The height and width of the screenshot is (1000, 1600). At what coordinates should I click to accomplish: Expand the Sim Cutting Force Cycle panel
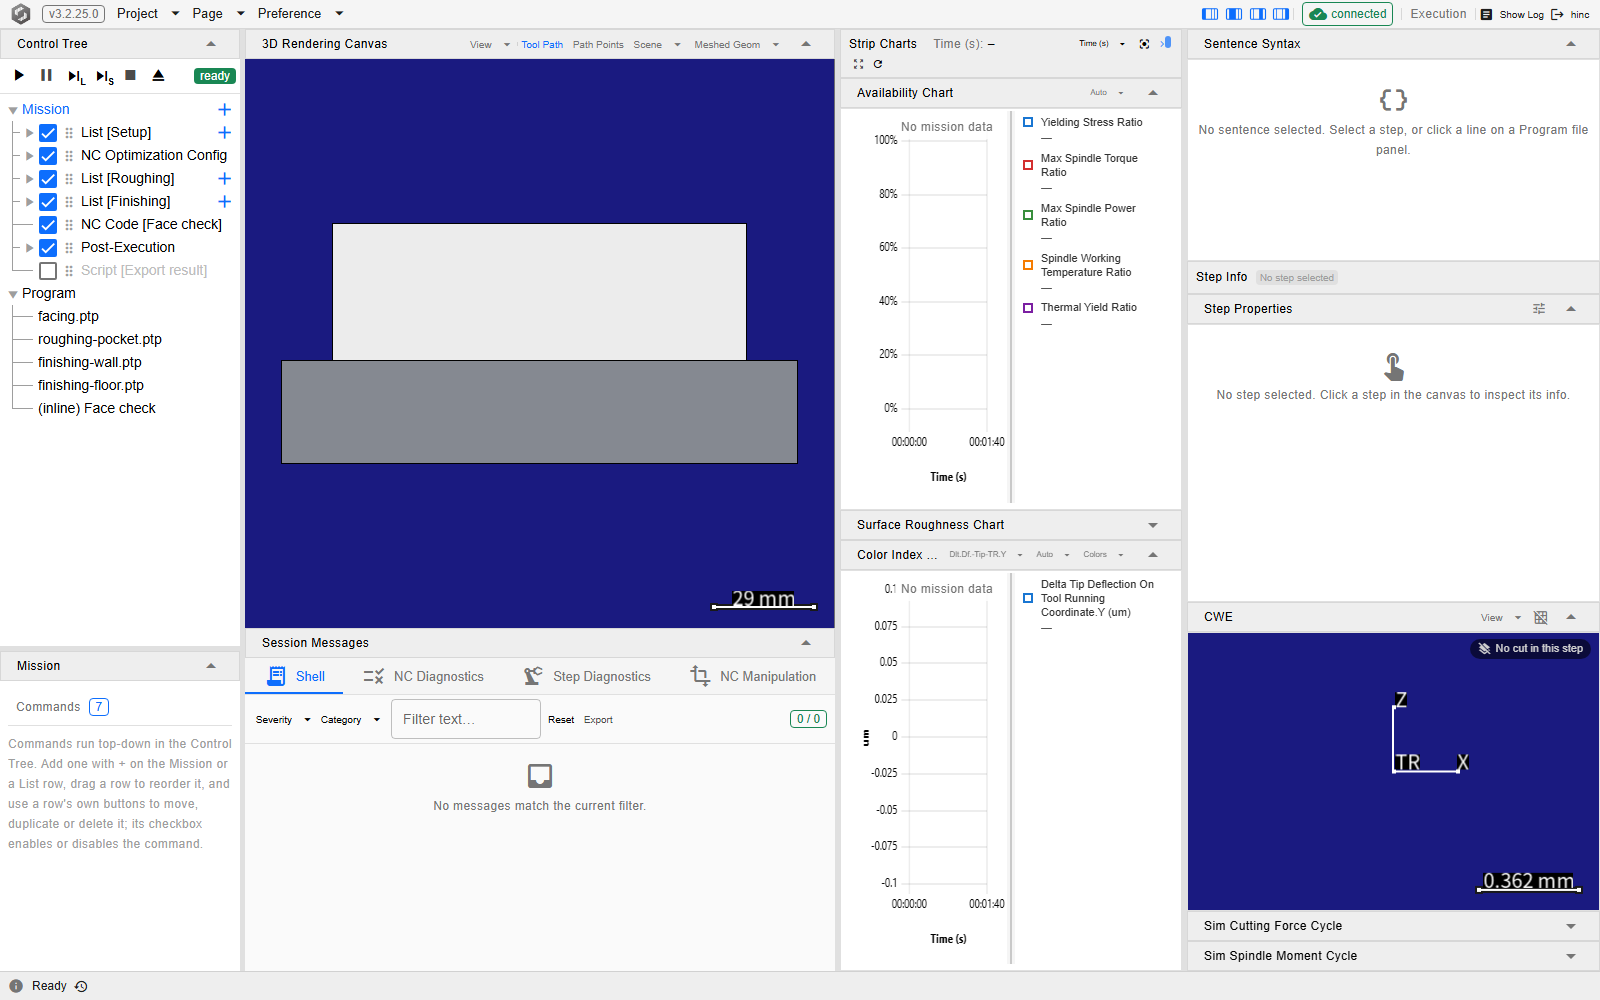click(1571, 927)
